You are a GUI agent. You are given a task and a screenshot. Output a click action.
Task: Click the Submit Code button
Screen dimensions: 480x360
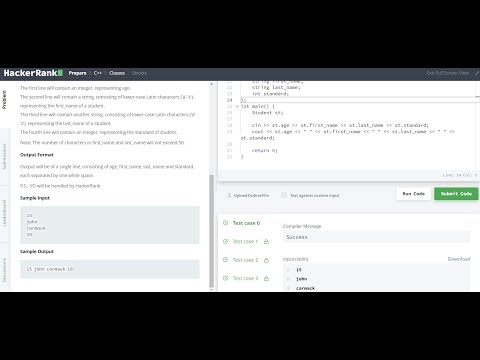456,194
